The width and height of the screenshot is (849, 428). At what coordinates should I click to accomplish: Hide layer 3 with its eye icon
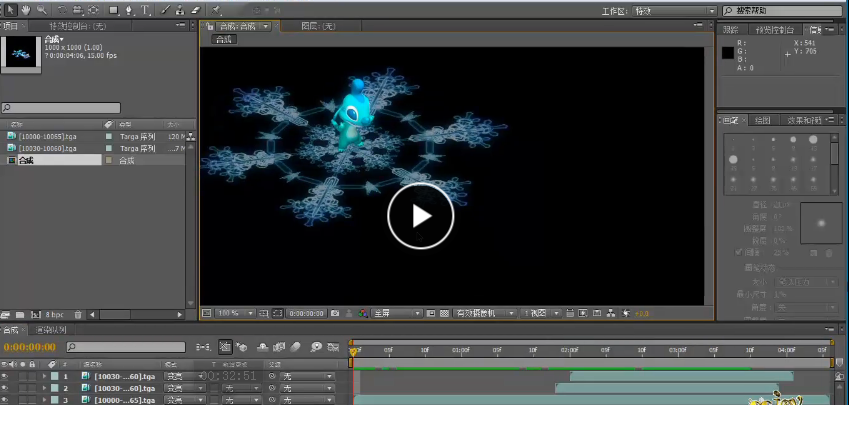pos(5,400)
